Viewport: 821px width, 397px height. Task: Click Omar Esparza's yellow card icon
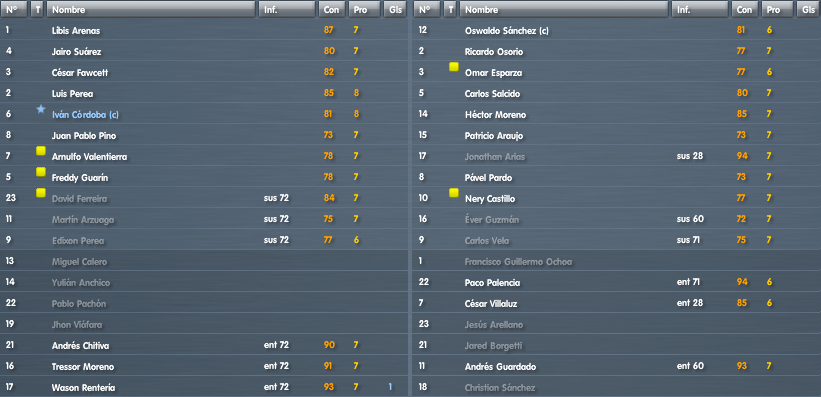pos(454,67)
